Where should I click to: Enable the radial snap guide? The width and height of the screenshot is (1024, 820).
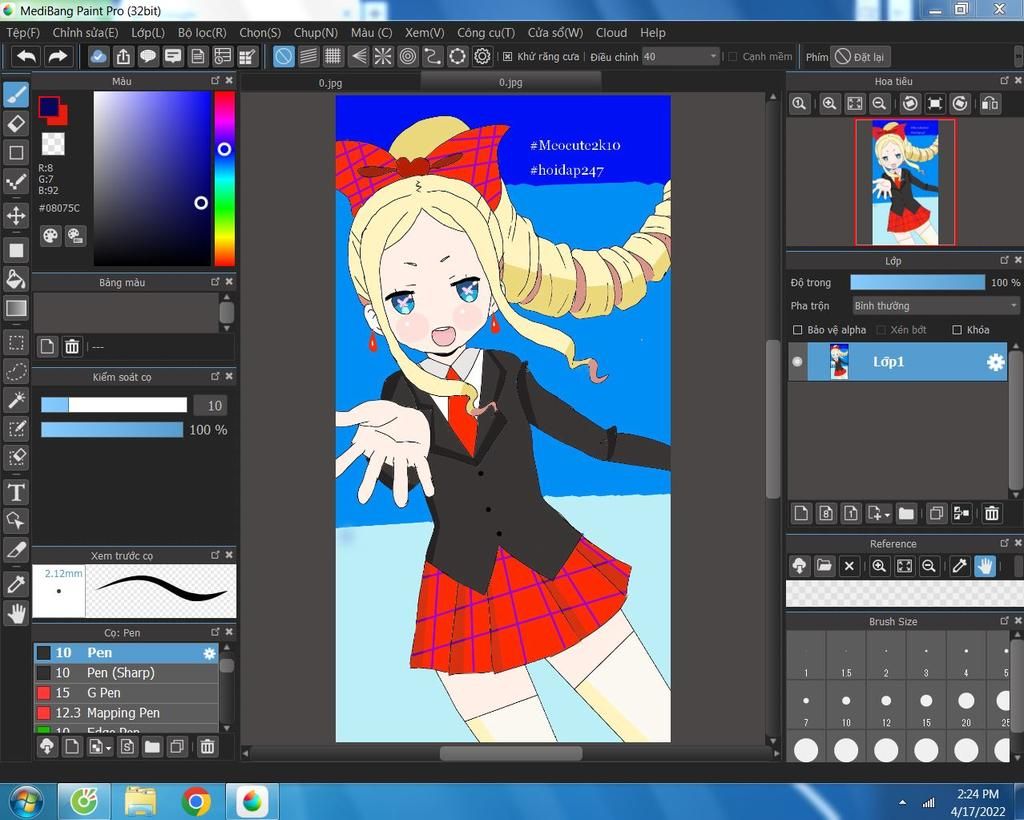(383, 57)
